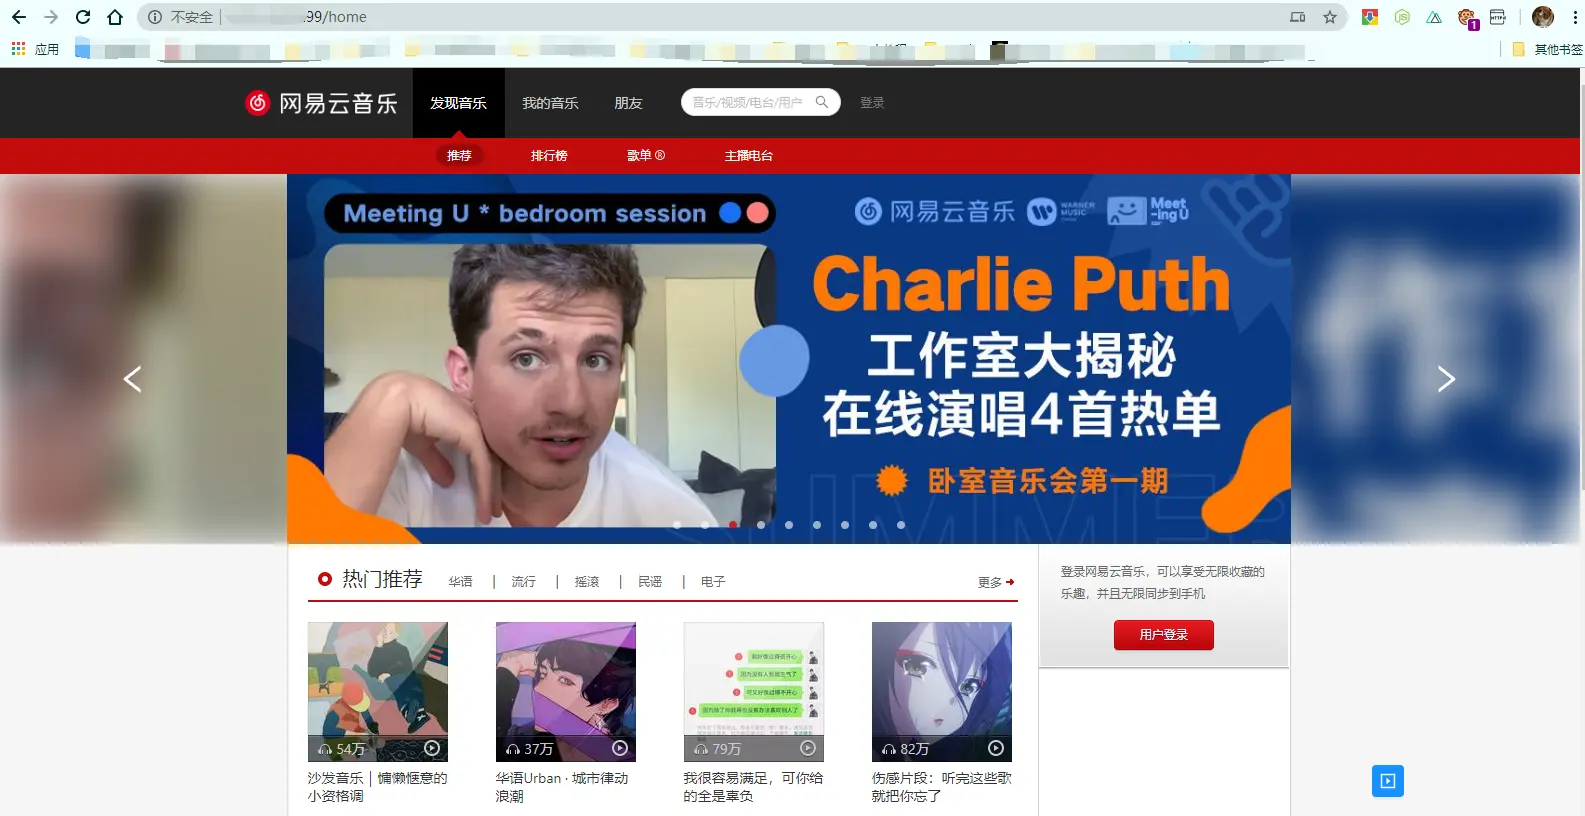Viewport: 1585px width, 816px height.
Task: Click the NetEase Cloud Music logo
Action: pos(321,103)
